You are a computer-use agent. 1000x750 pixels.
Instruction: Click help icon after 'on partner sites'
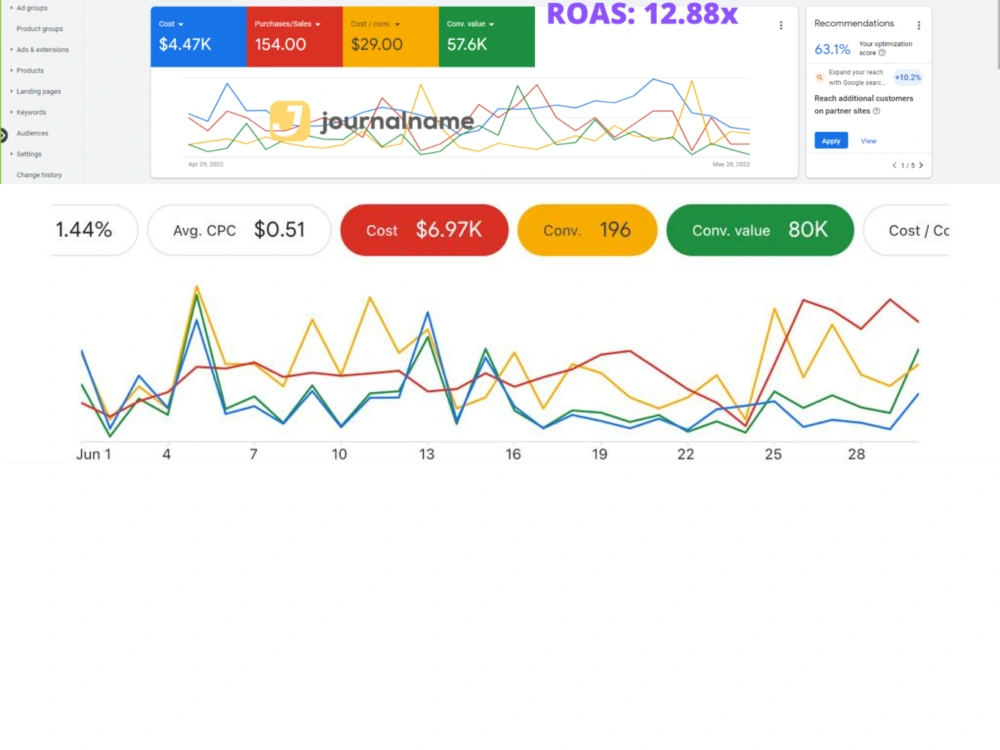[x=876, y=111]
